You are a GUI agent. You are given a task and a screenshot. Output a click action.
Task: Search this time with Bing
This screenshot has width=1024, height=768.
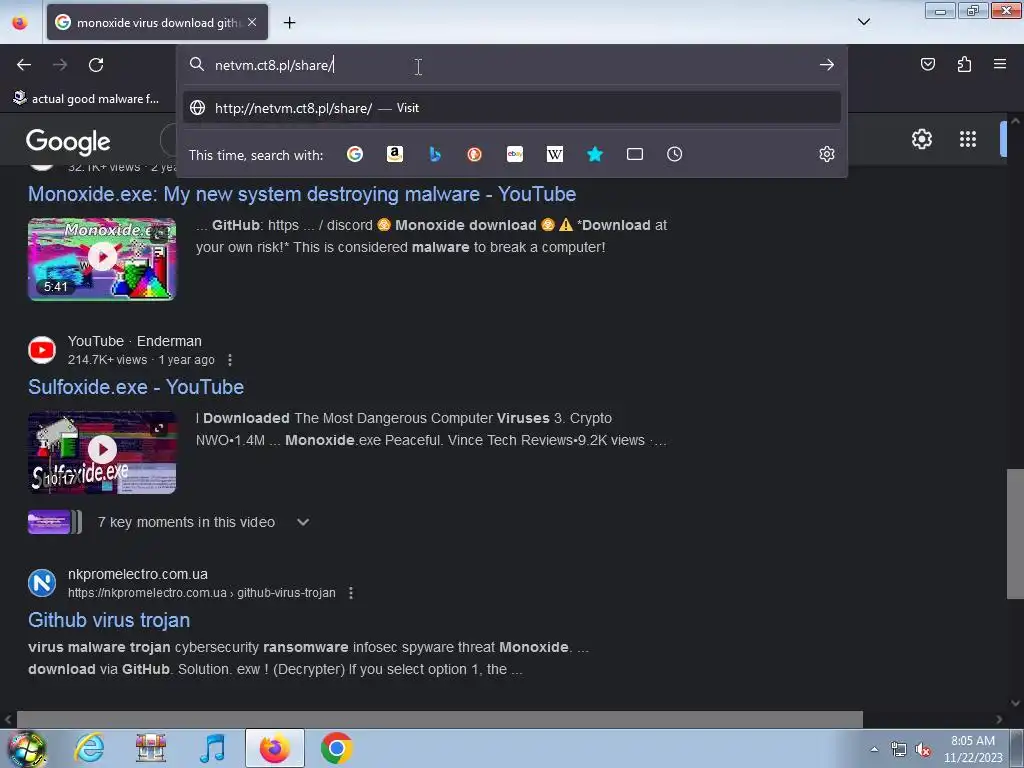point(435,154)
